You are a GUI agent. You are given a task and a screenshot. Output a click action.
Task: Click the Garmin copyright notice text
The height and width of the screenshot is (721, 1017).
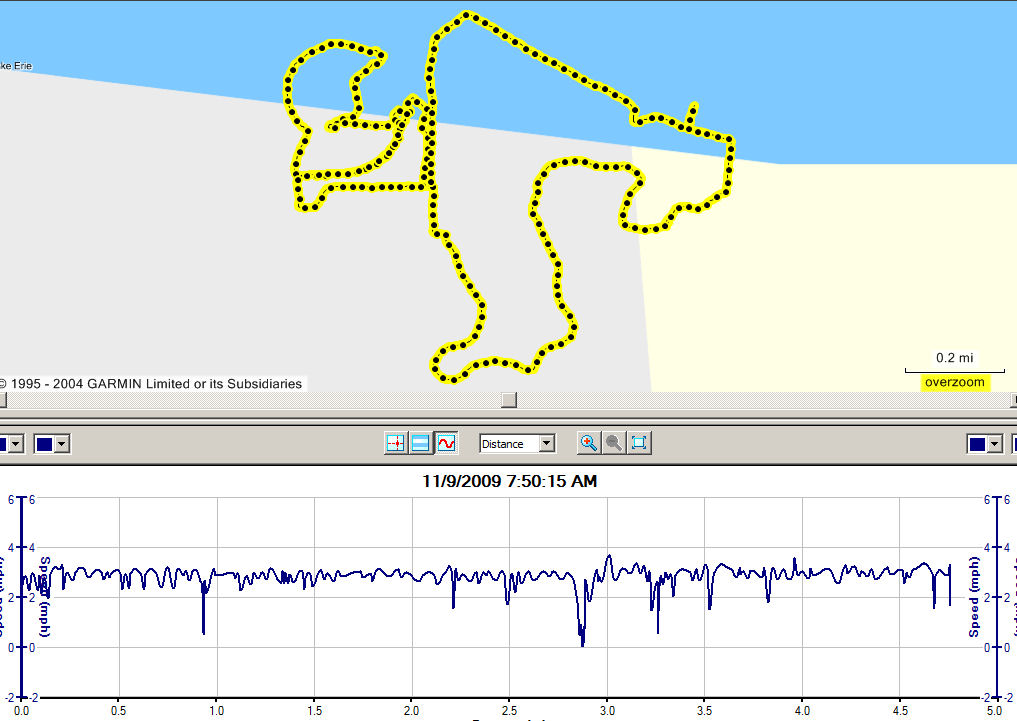(152, 384)
